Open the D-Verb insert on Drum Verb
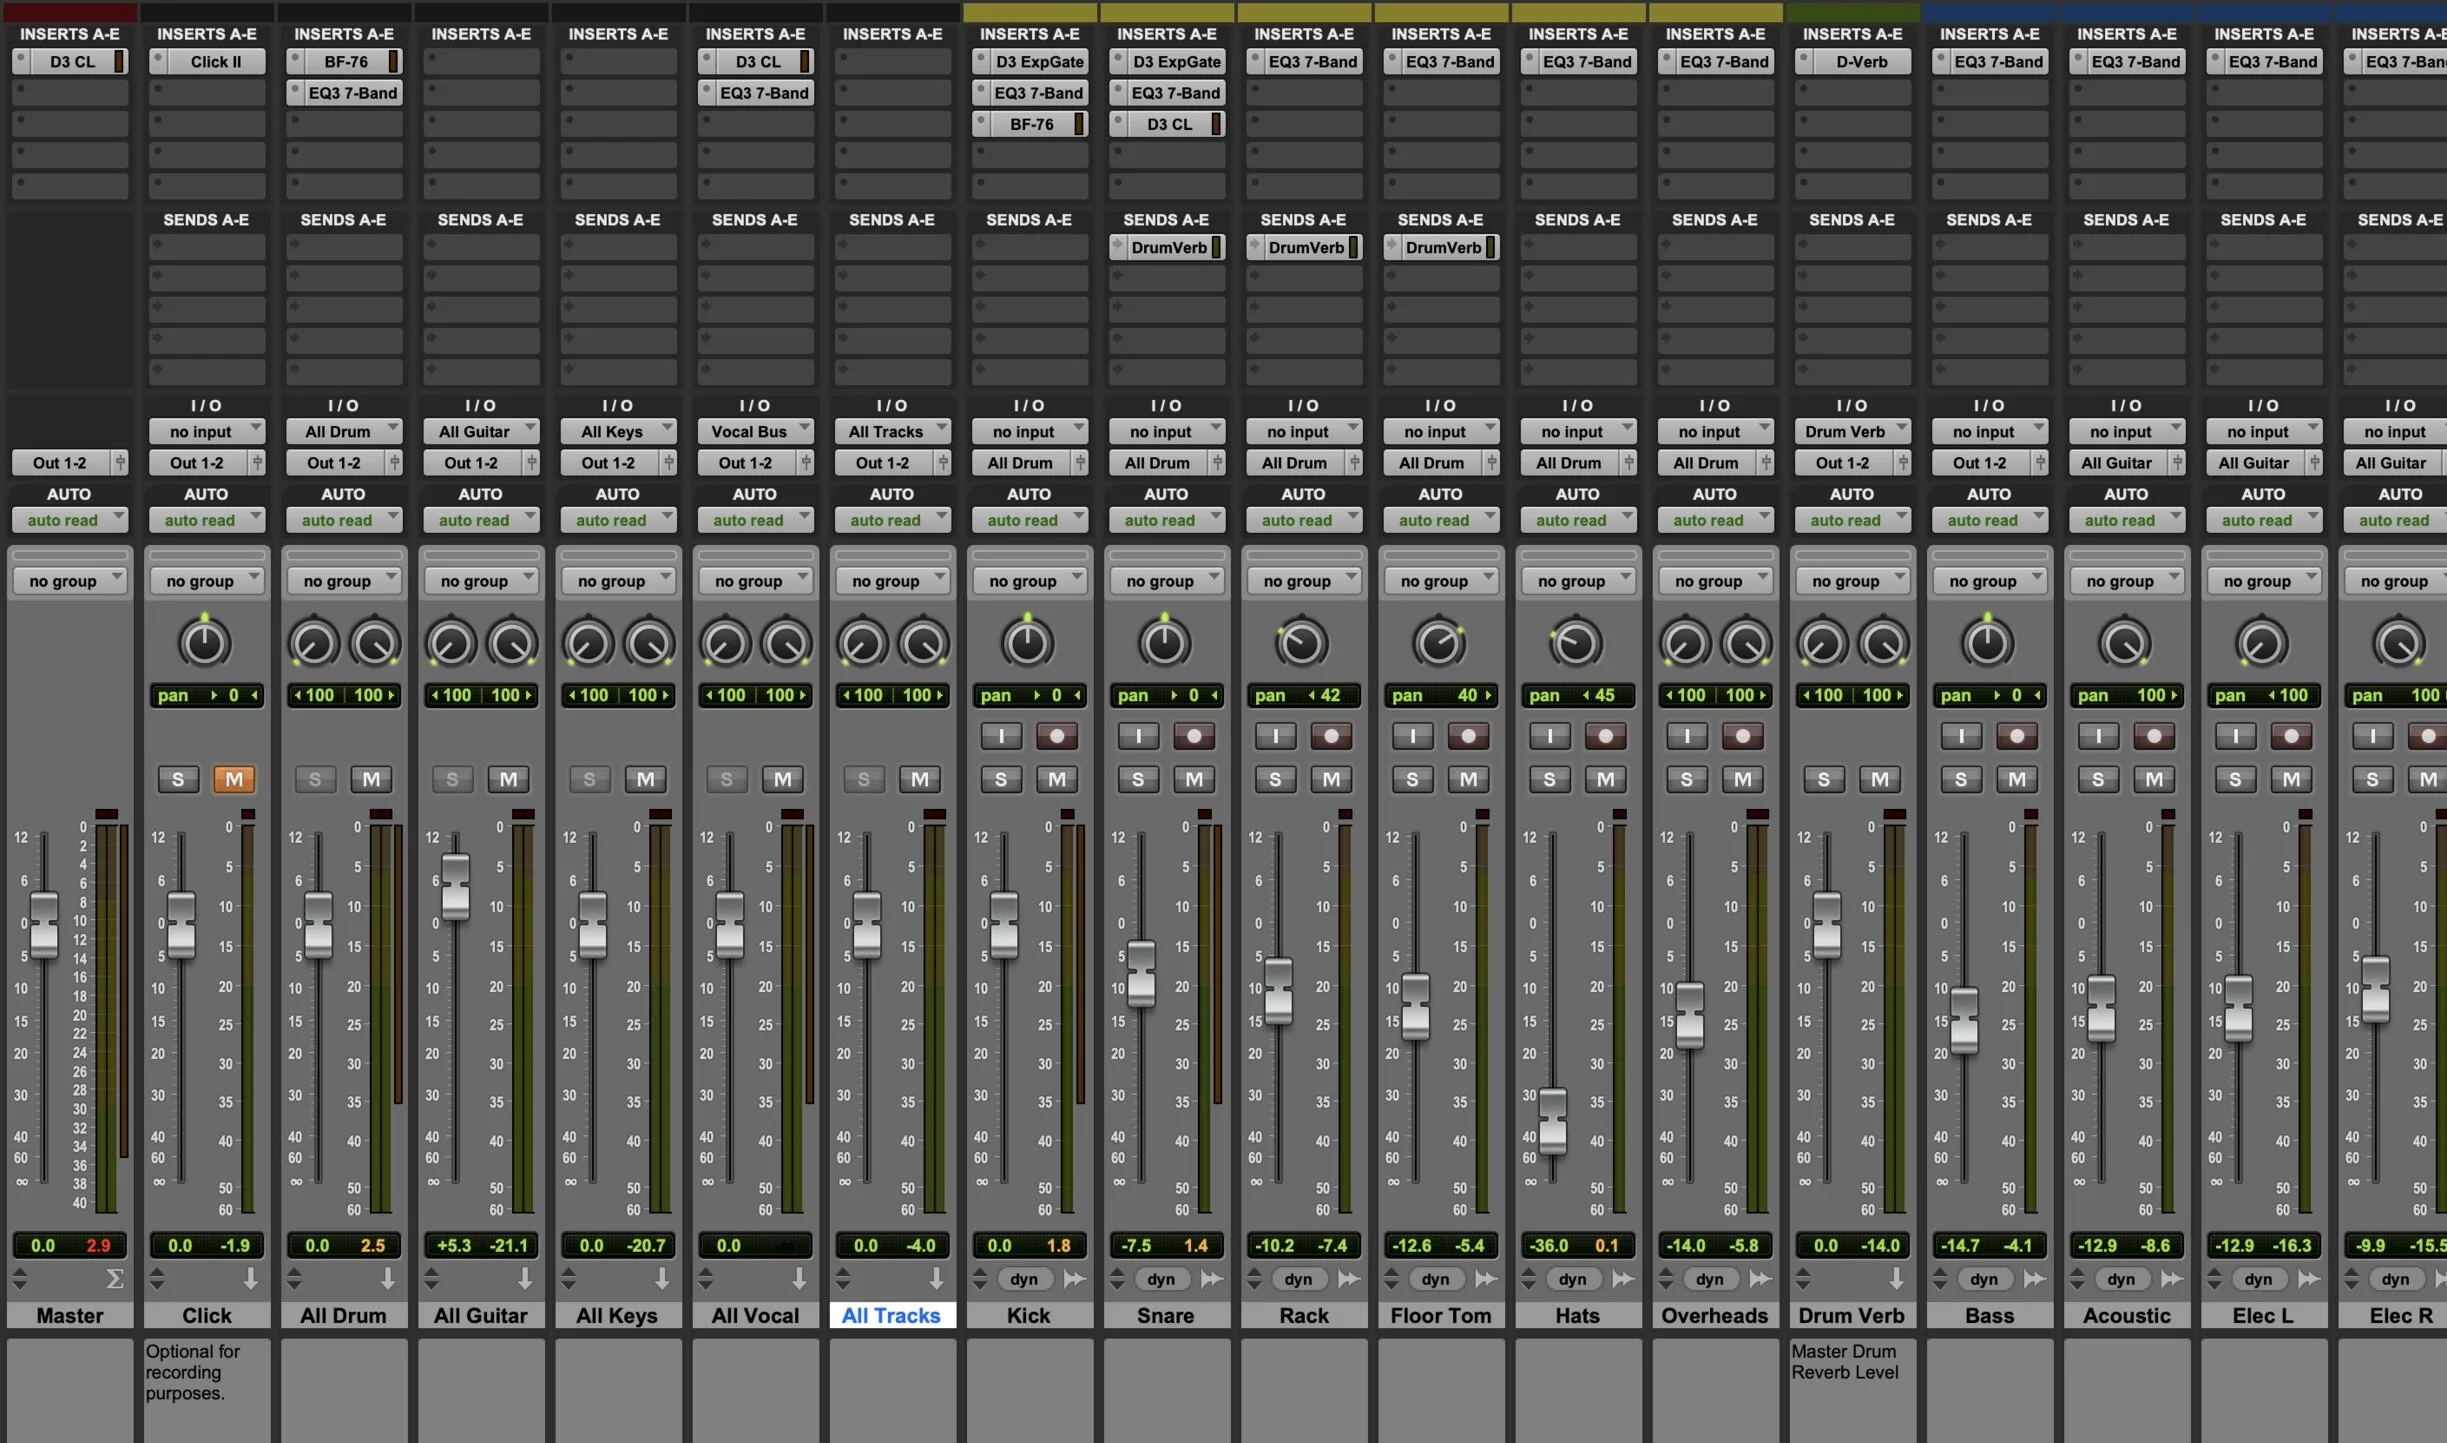Viewport: 2447px width, 1443px height. [x=1861, y=62]
